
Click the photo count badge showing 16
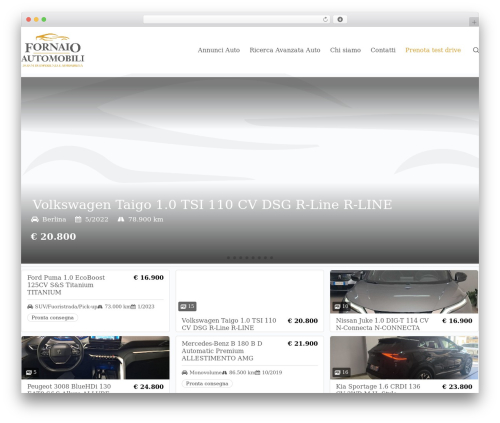342,372
